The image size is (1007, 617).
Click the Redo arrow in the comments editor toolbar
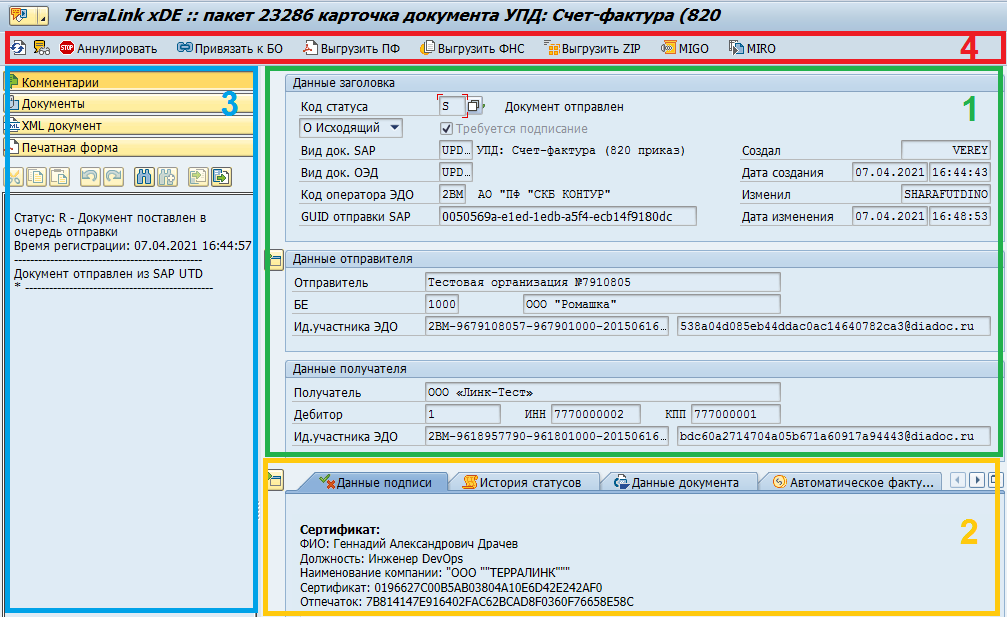pyautogui.click(x=112, y=177)
